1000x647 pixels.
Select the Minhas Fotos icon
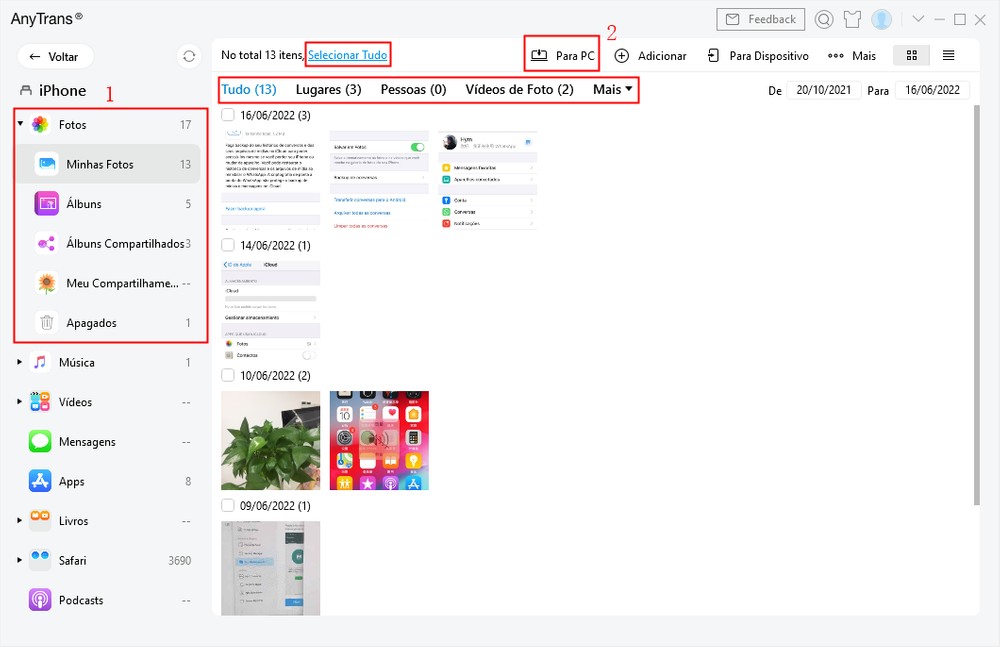click(47, 164)
